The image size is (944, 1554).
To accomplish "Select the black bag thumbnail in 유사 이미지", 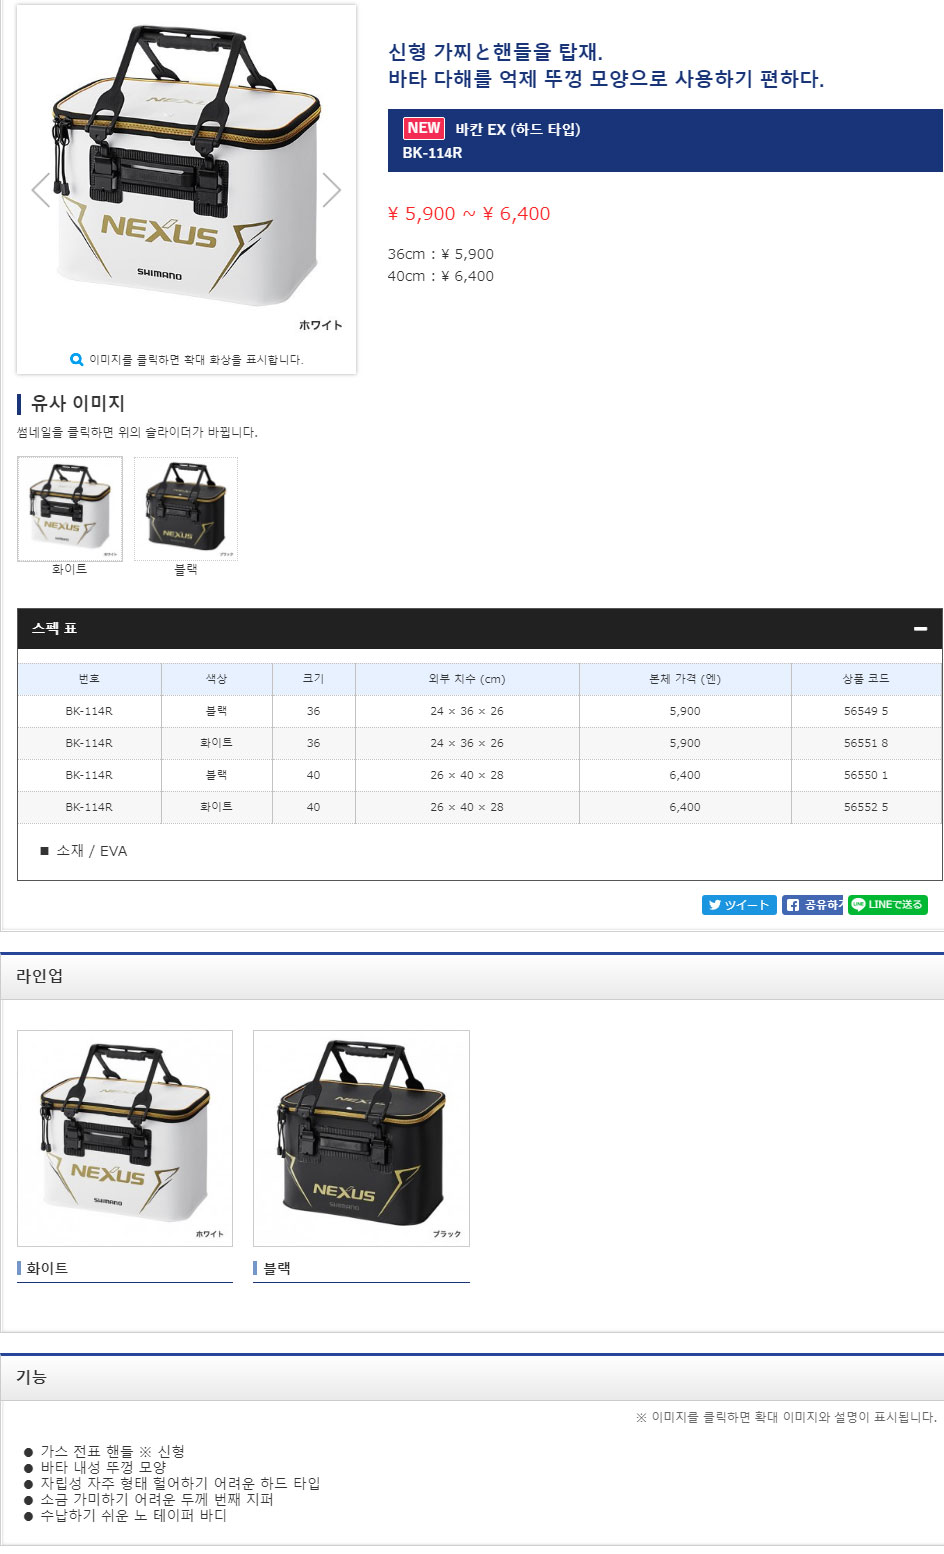I will (186, 509).
